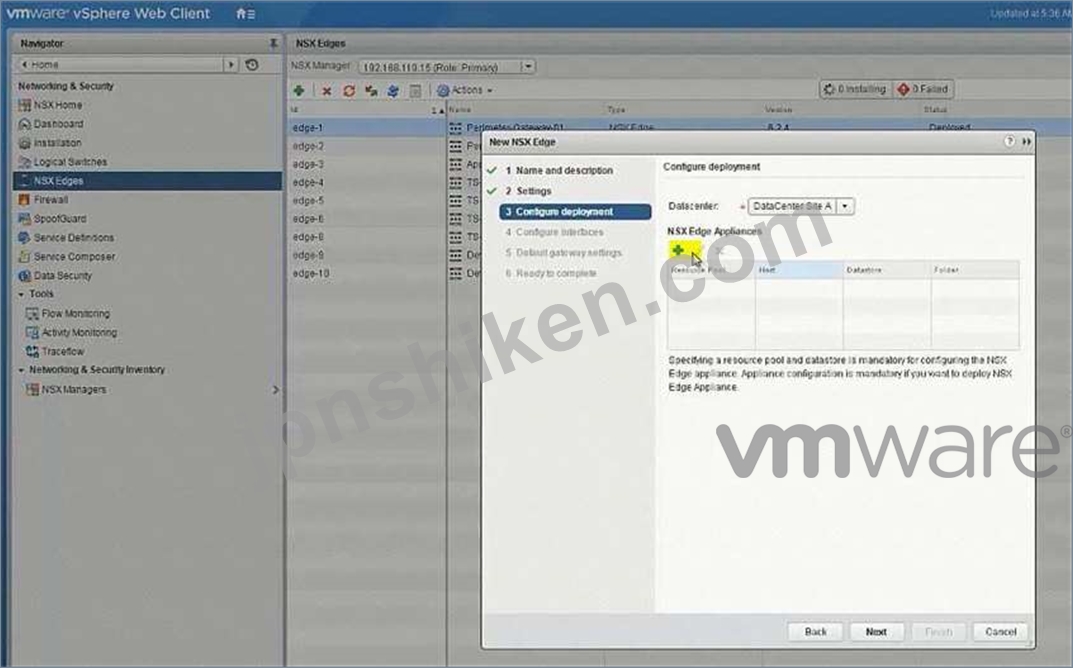Select NSX Edges in Navigator

point(147,181)
